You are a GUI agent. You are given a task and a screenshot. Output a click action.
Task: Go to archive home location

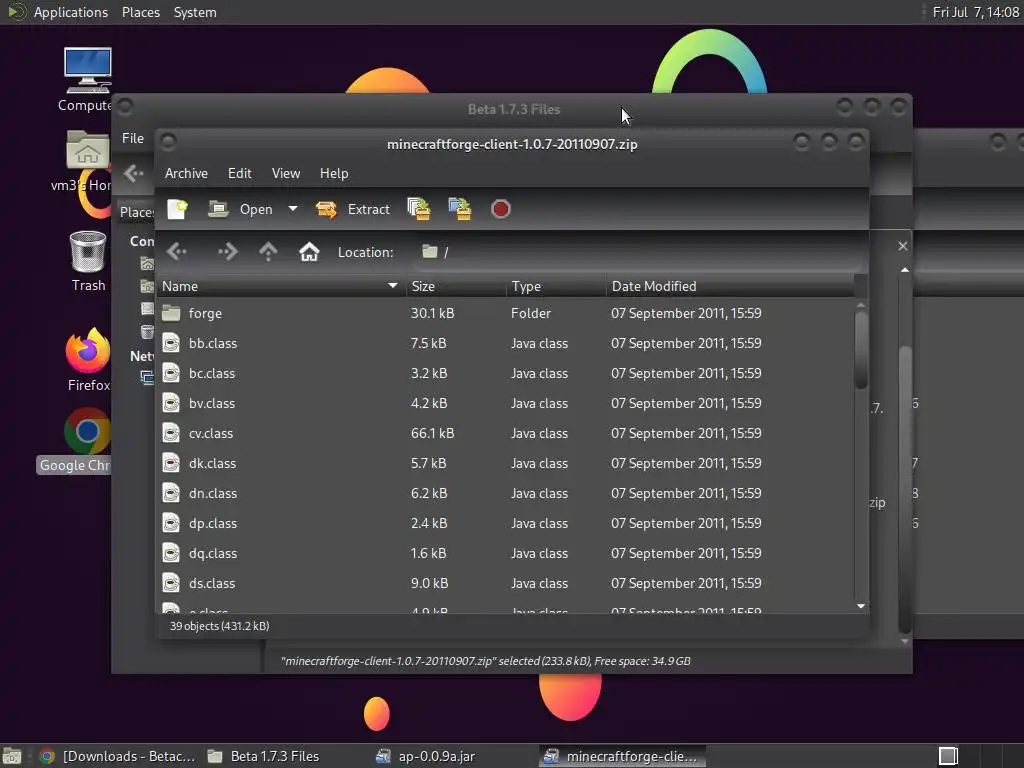pyautogui.click(x=309, y=251)
